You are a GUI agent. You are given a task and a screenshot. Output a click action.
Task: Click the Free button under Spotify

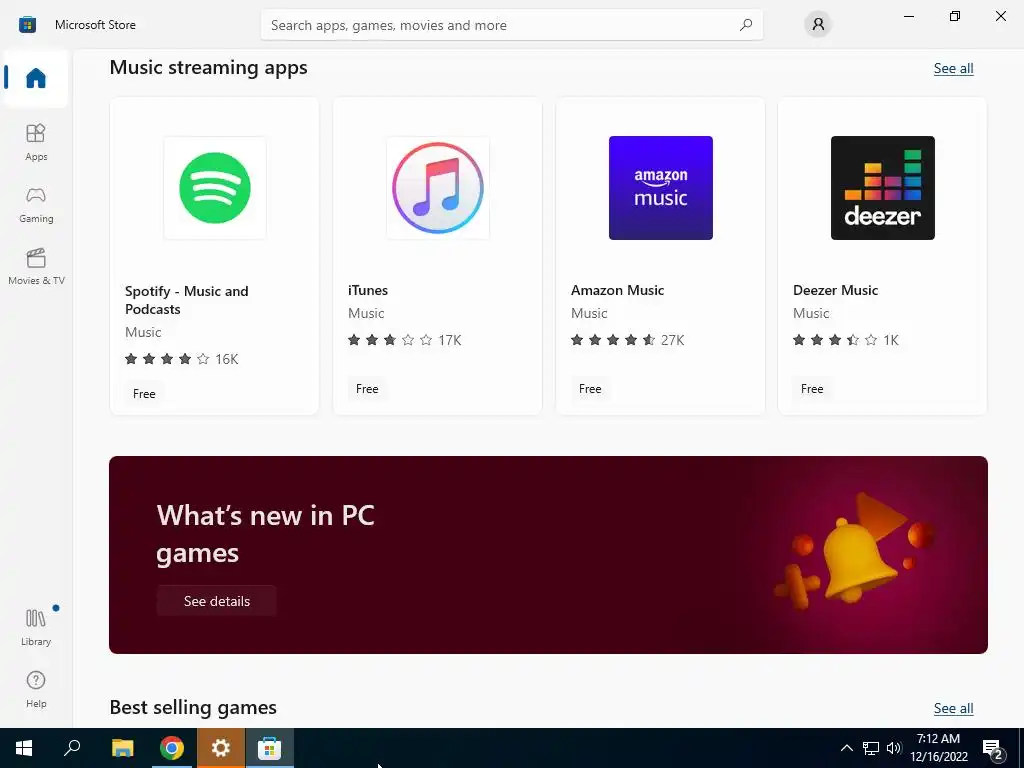[144, 394]
